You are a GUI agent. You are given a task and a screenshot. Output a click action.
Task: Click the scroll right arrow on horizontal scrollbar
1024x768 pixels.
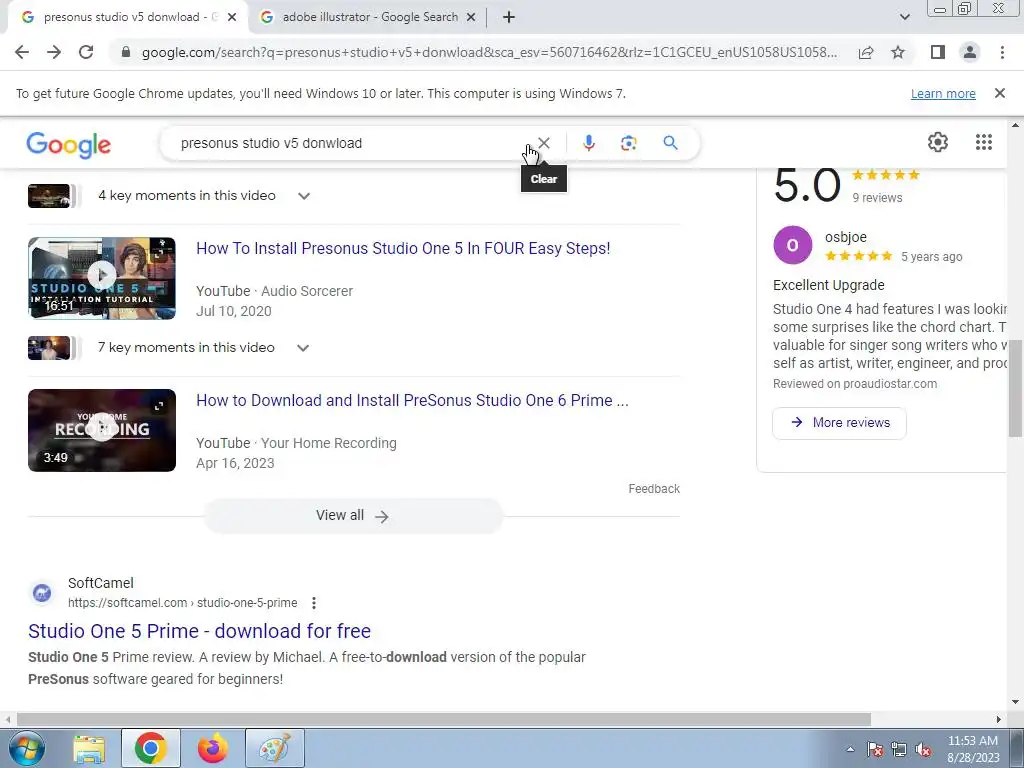[999, 719]
